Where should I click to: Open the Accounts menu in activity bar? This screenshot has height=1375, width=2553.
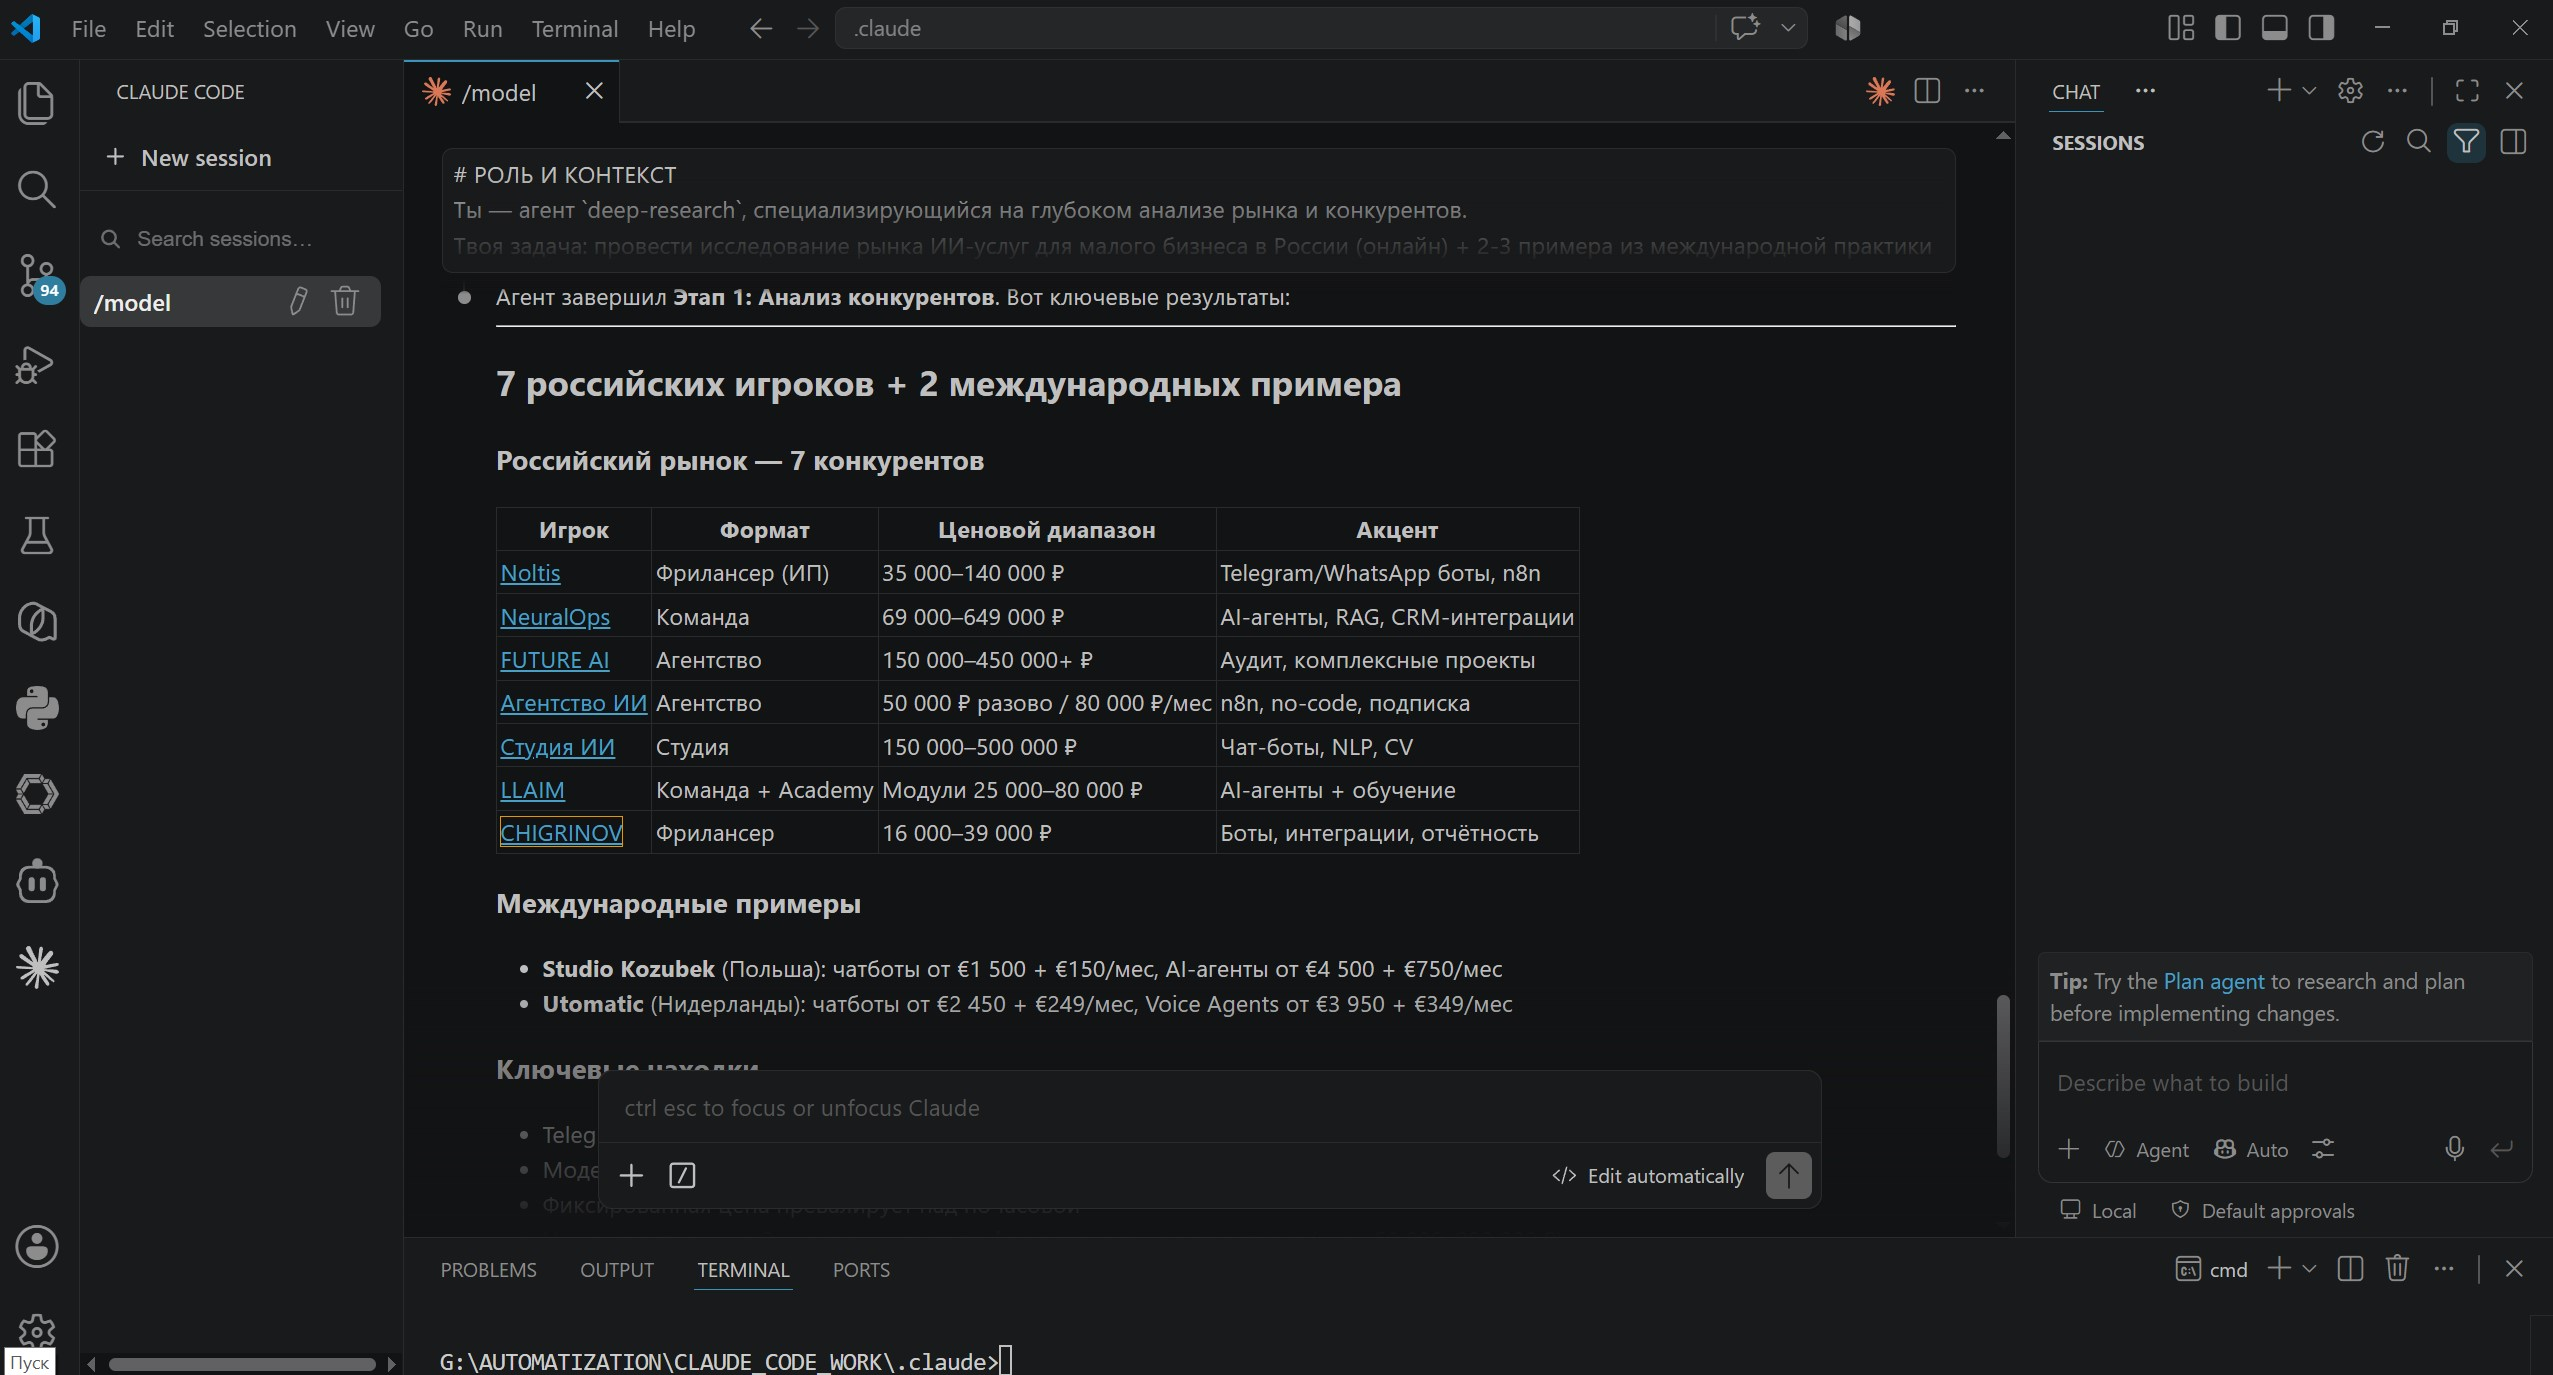[37, 1247]
